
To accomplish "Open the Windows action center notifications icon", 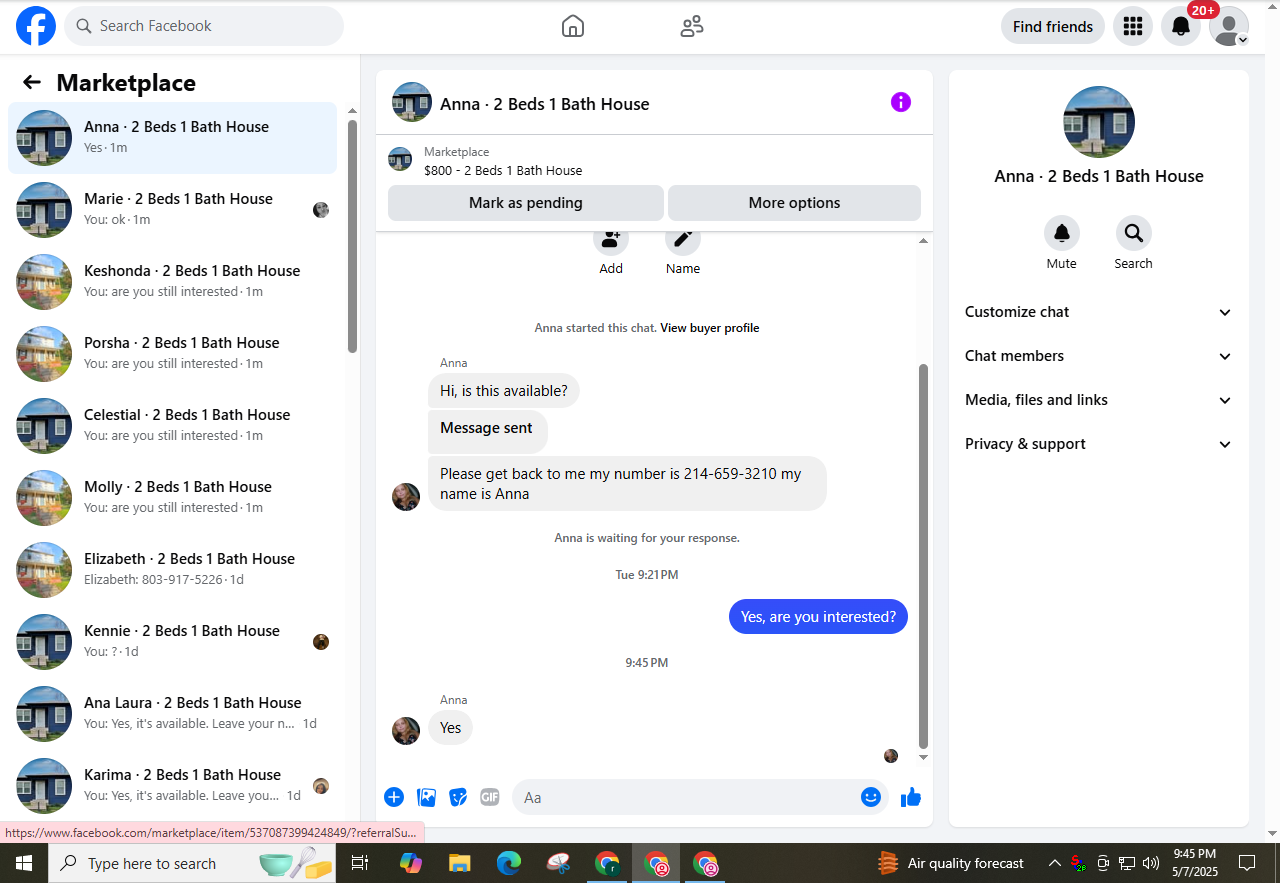I will 1247,863.
